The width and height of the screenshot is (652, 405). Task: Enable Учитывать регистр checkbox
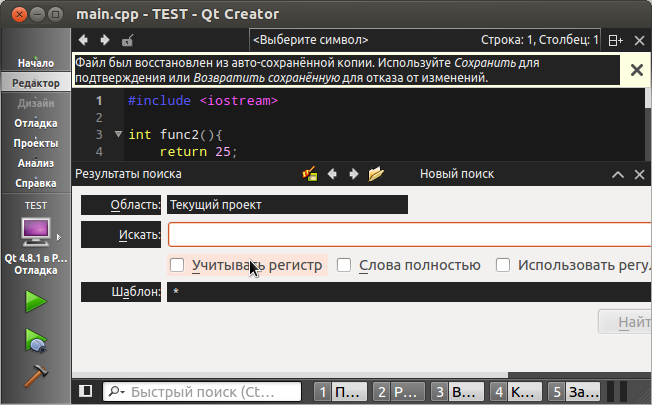[177, 265]
